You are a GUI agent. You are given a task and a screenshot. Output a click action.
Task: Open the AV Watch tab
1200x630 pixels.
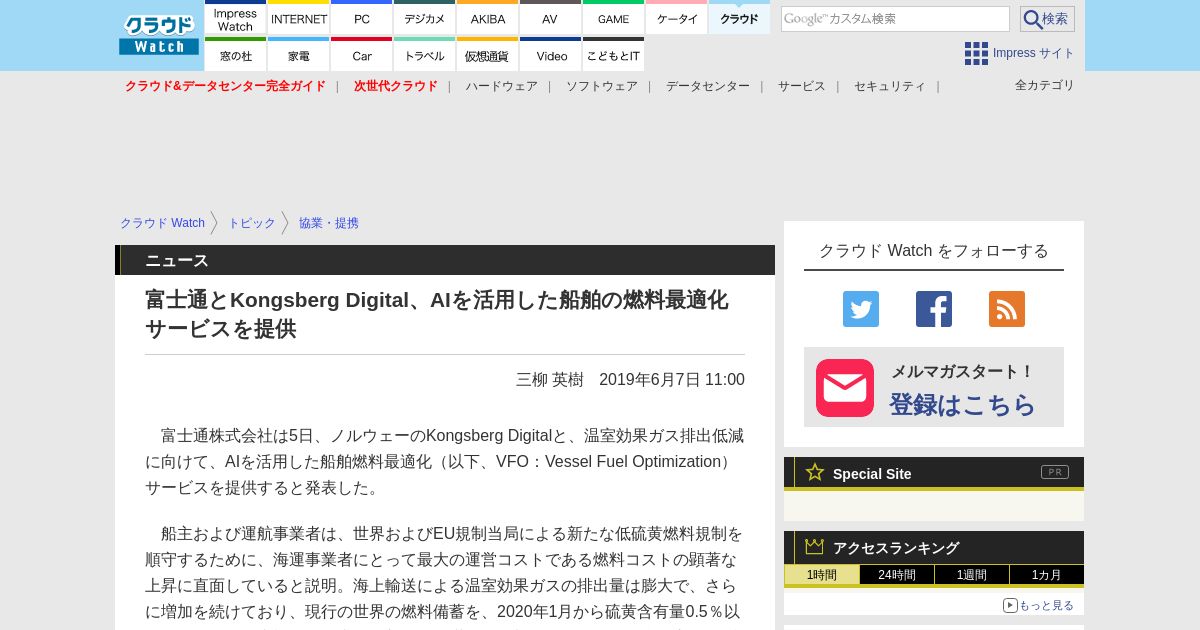pos(550,18)
